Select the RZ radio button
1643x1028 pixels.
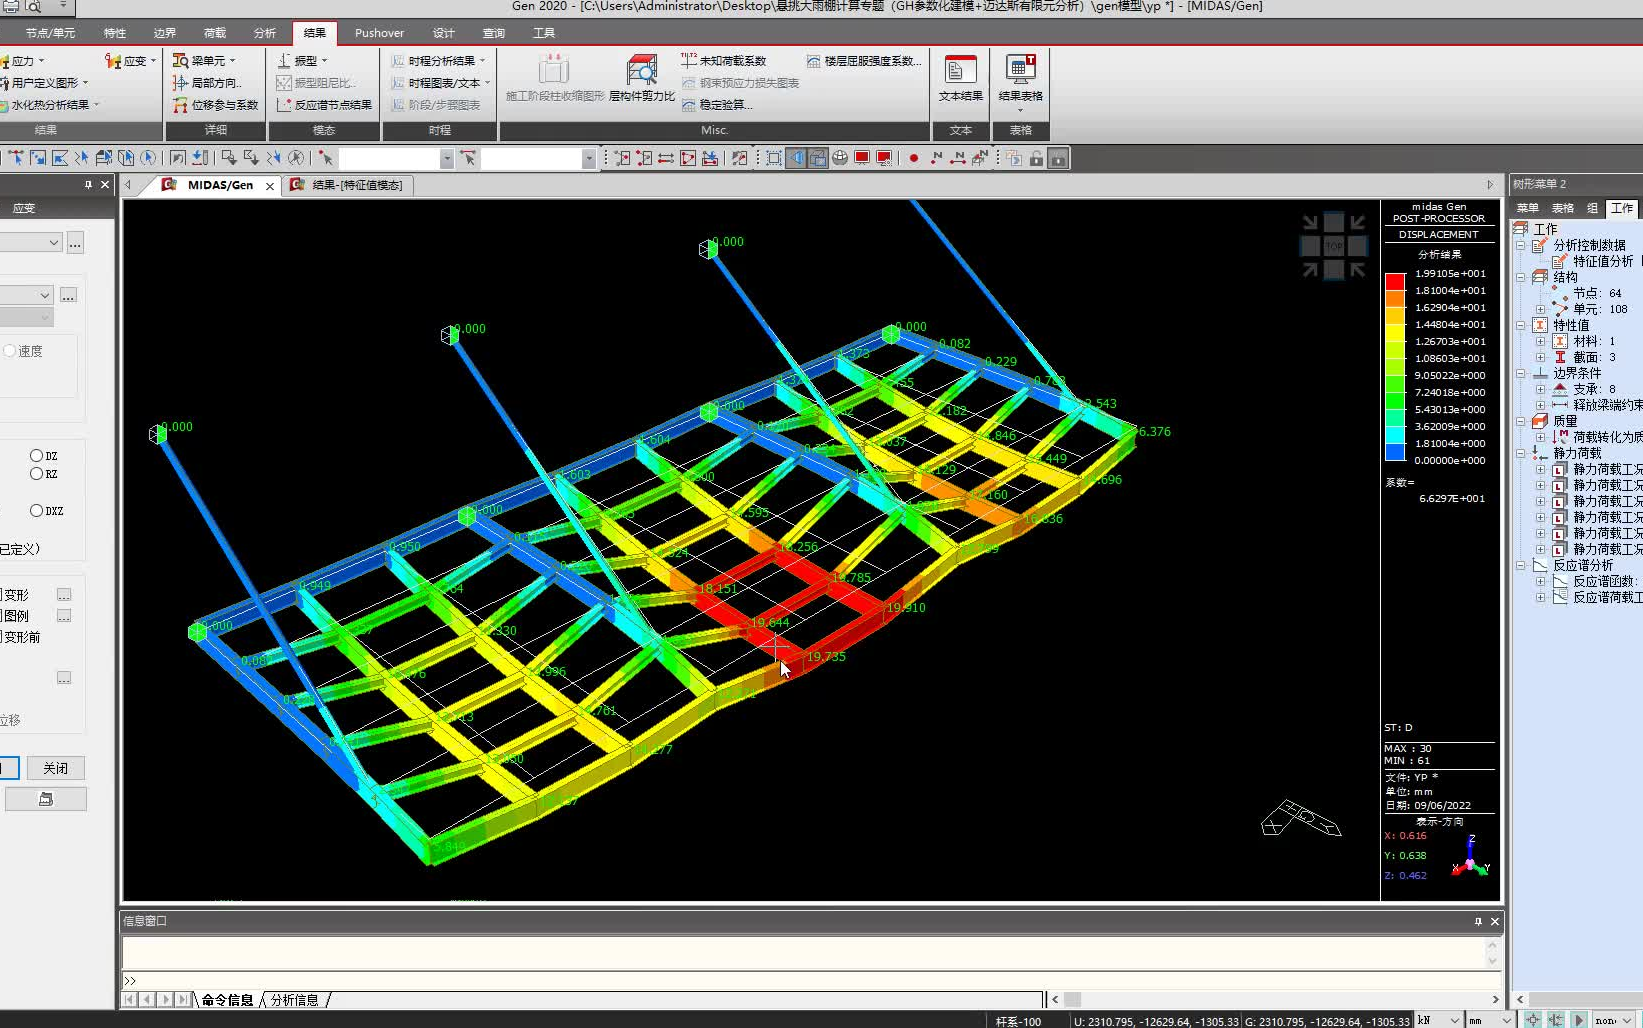36,474
